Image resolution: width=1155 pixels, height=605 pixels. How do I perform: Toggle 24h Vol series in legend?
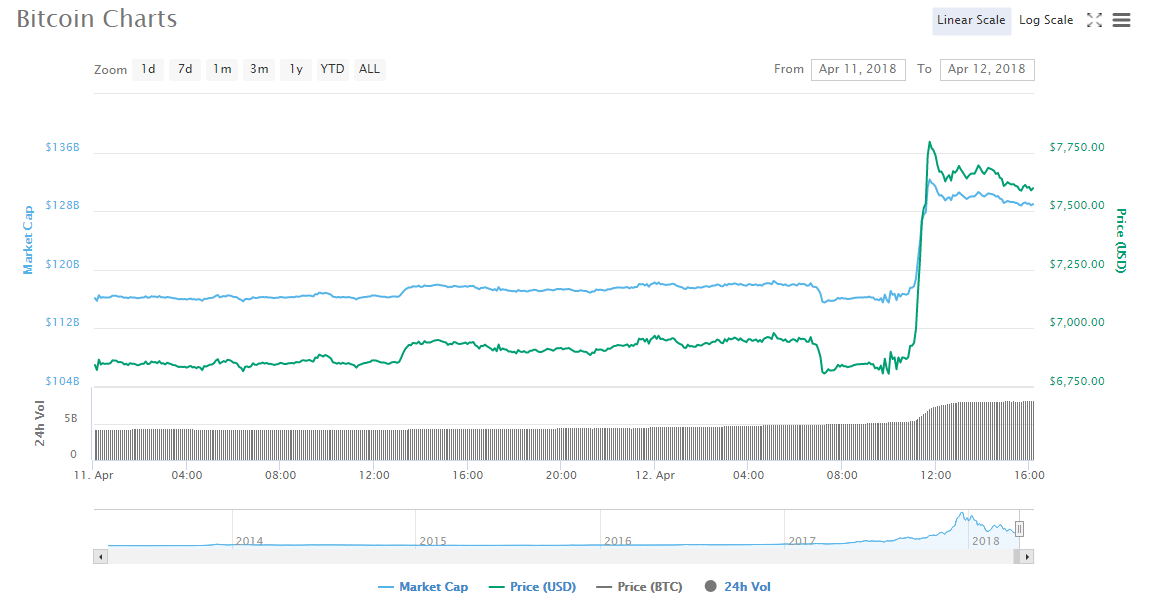click(x=738, y=587)
